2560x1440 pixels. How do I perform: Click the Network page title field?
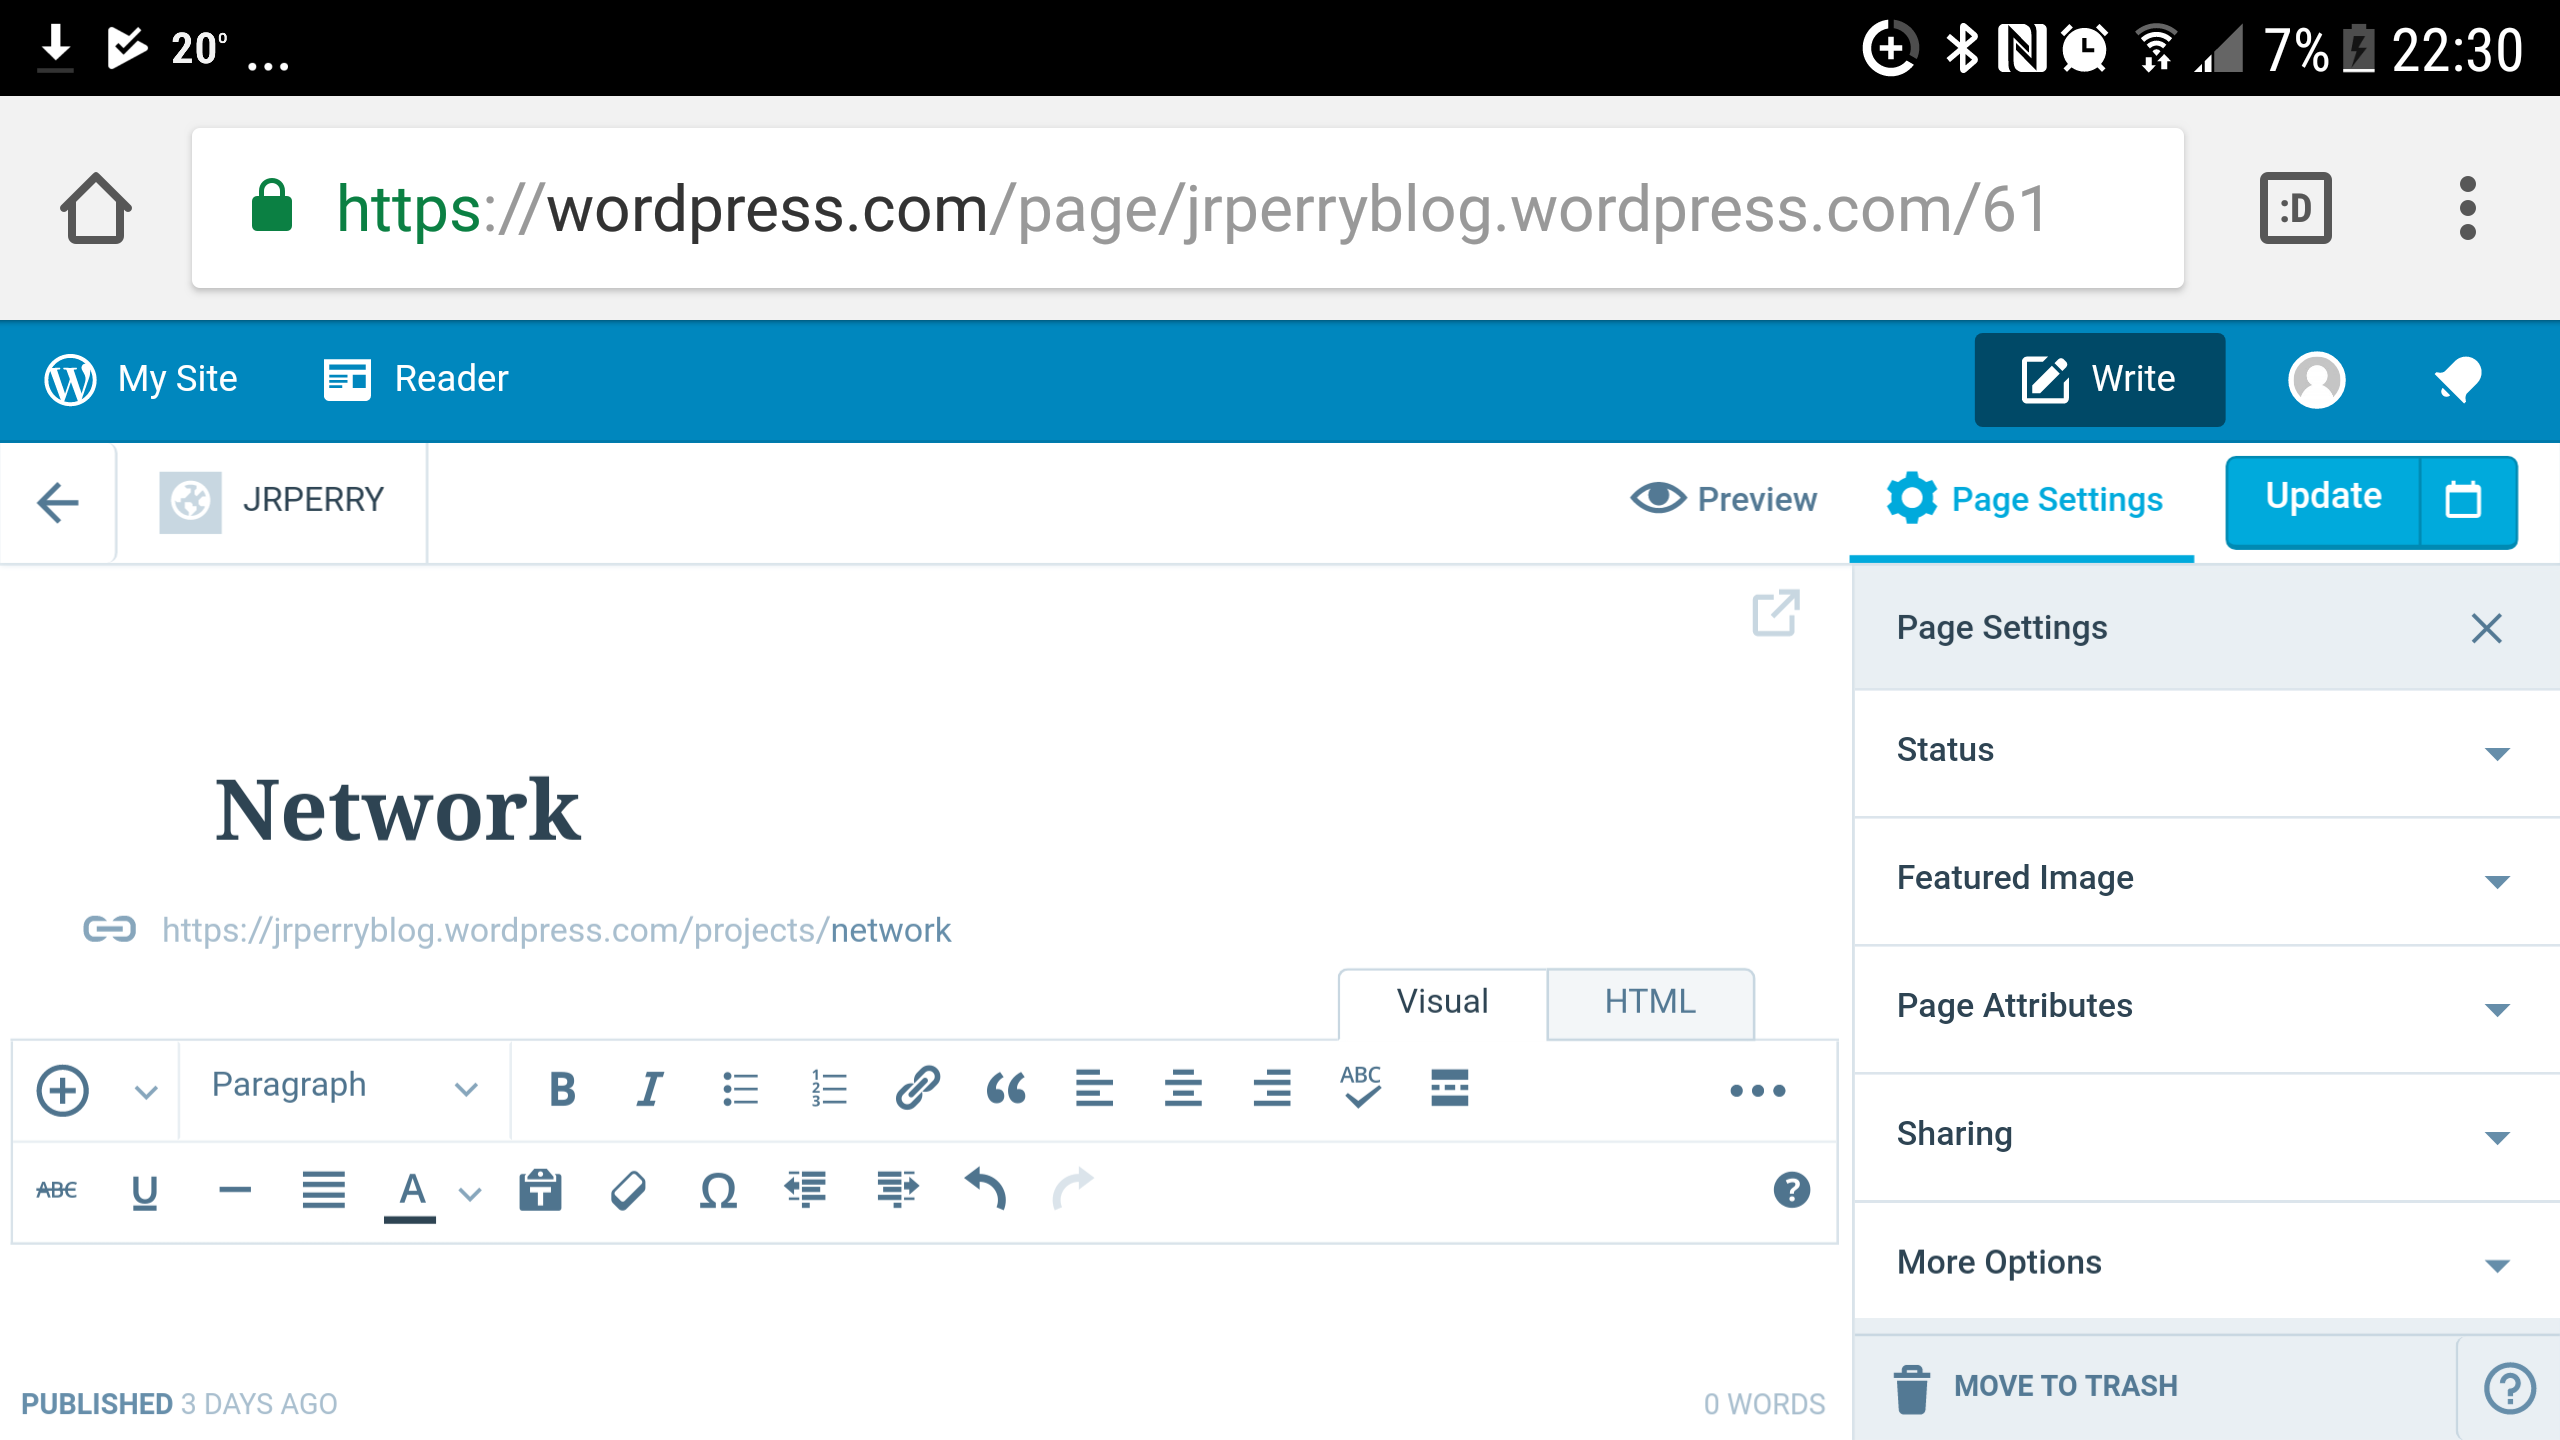397,810
